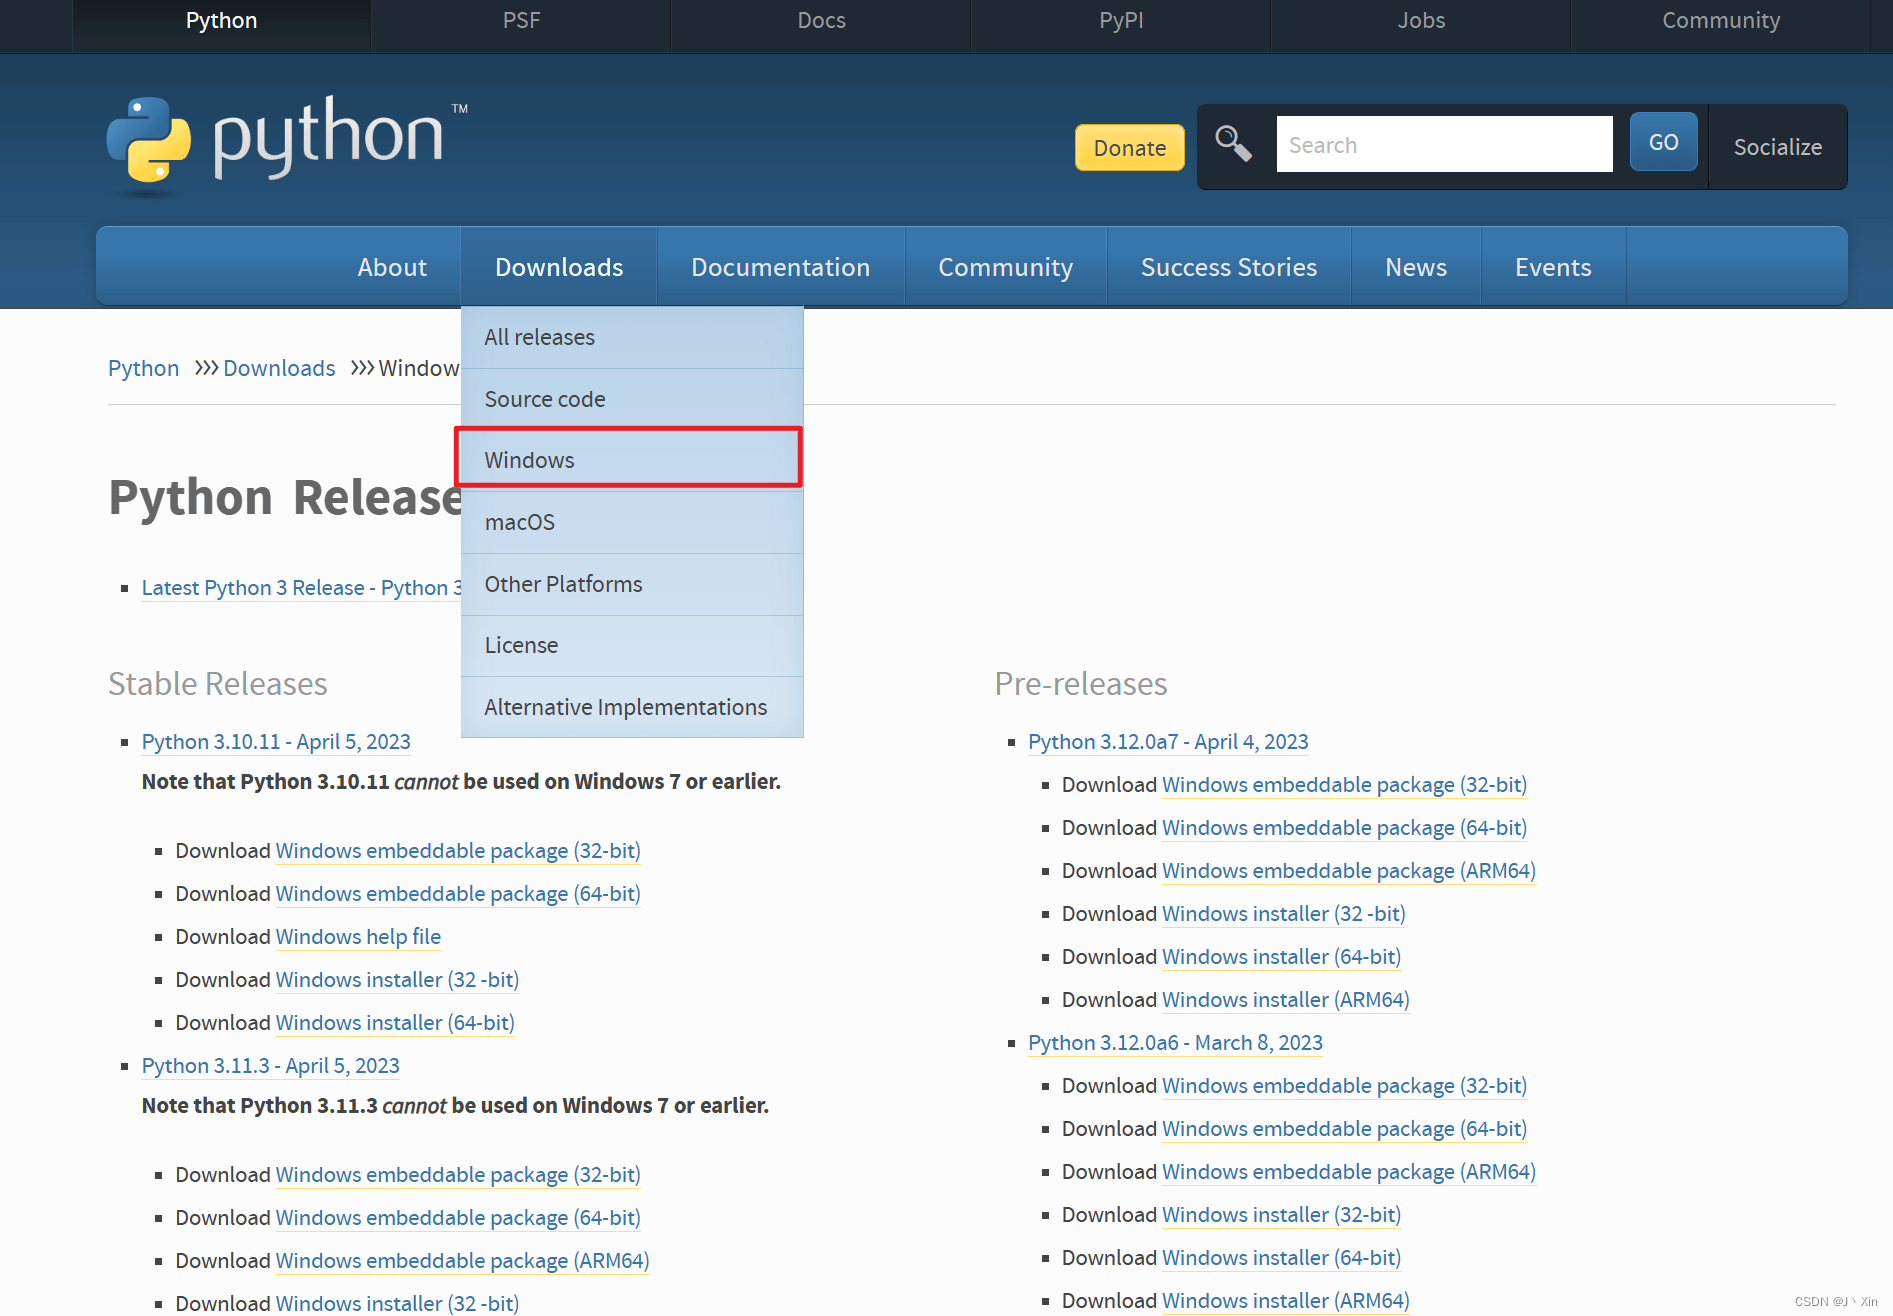Download 3.10.11 Windows embeddable package (64-bit)
The image size is (1893, 1316).
pos(458,894)
